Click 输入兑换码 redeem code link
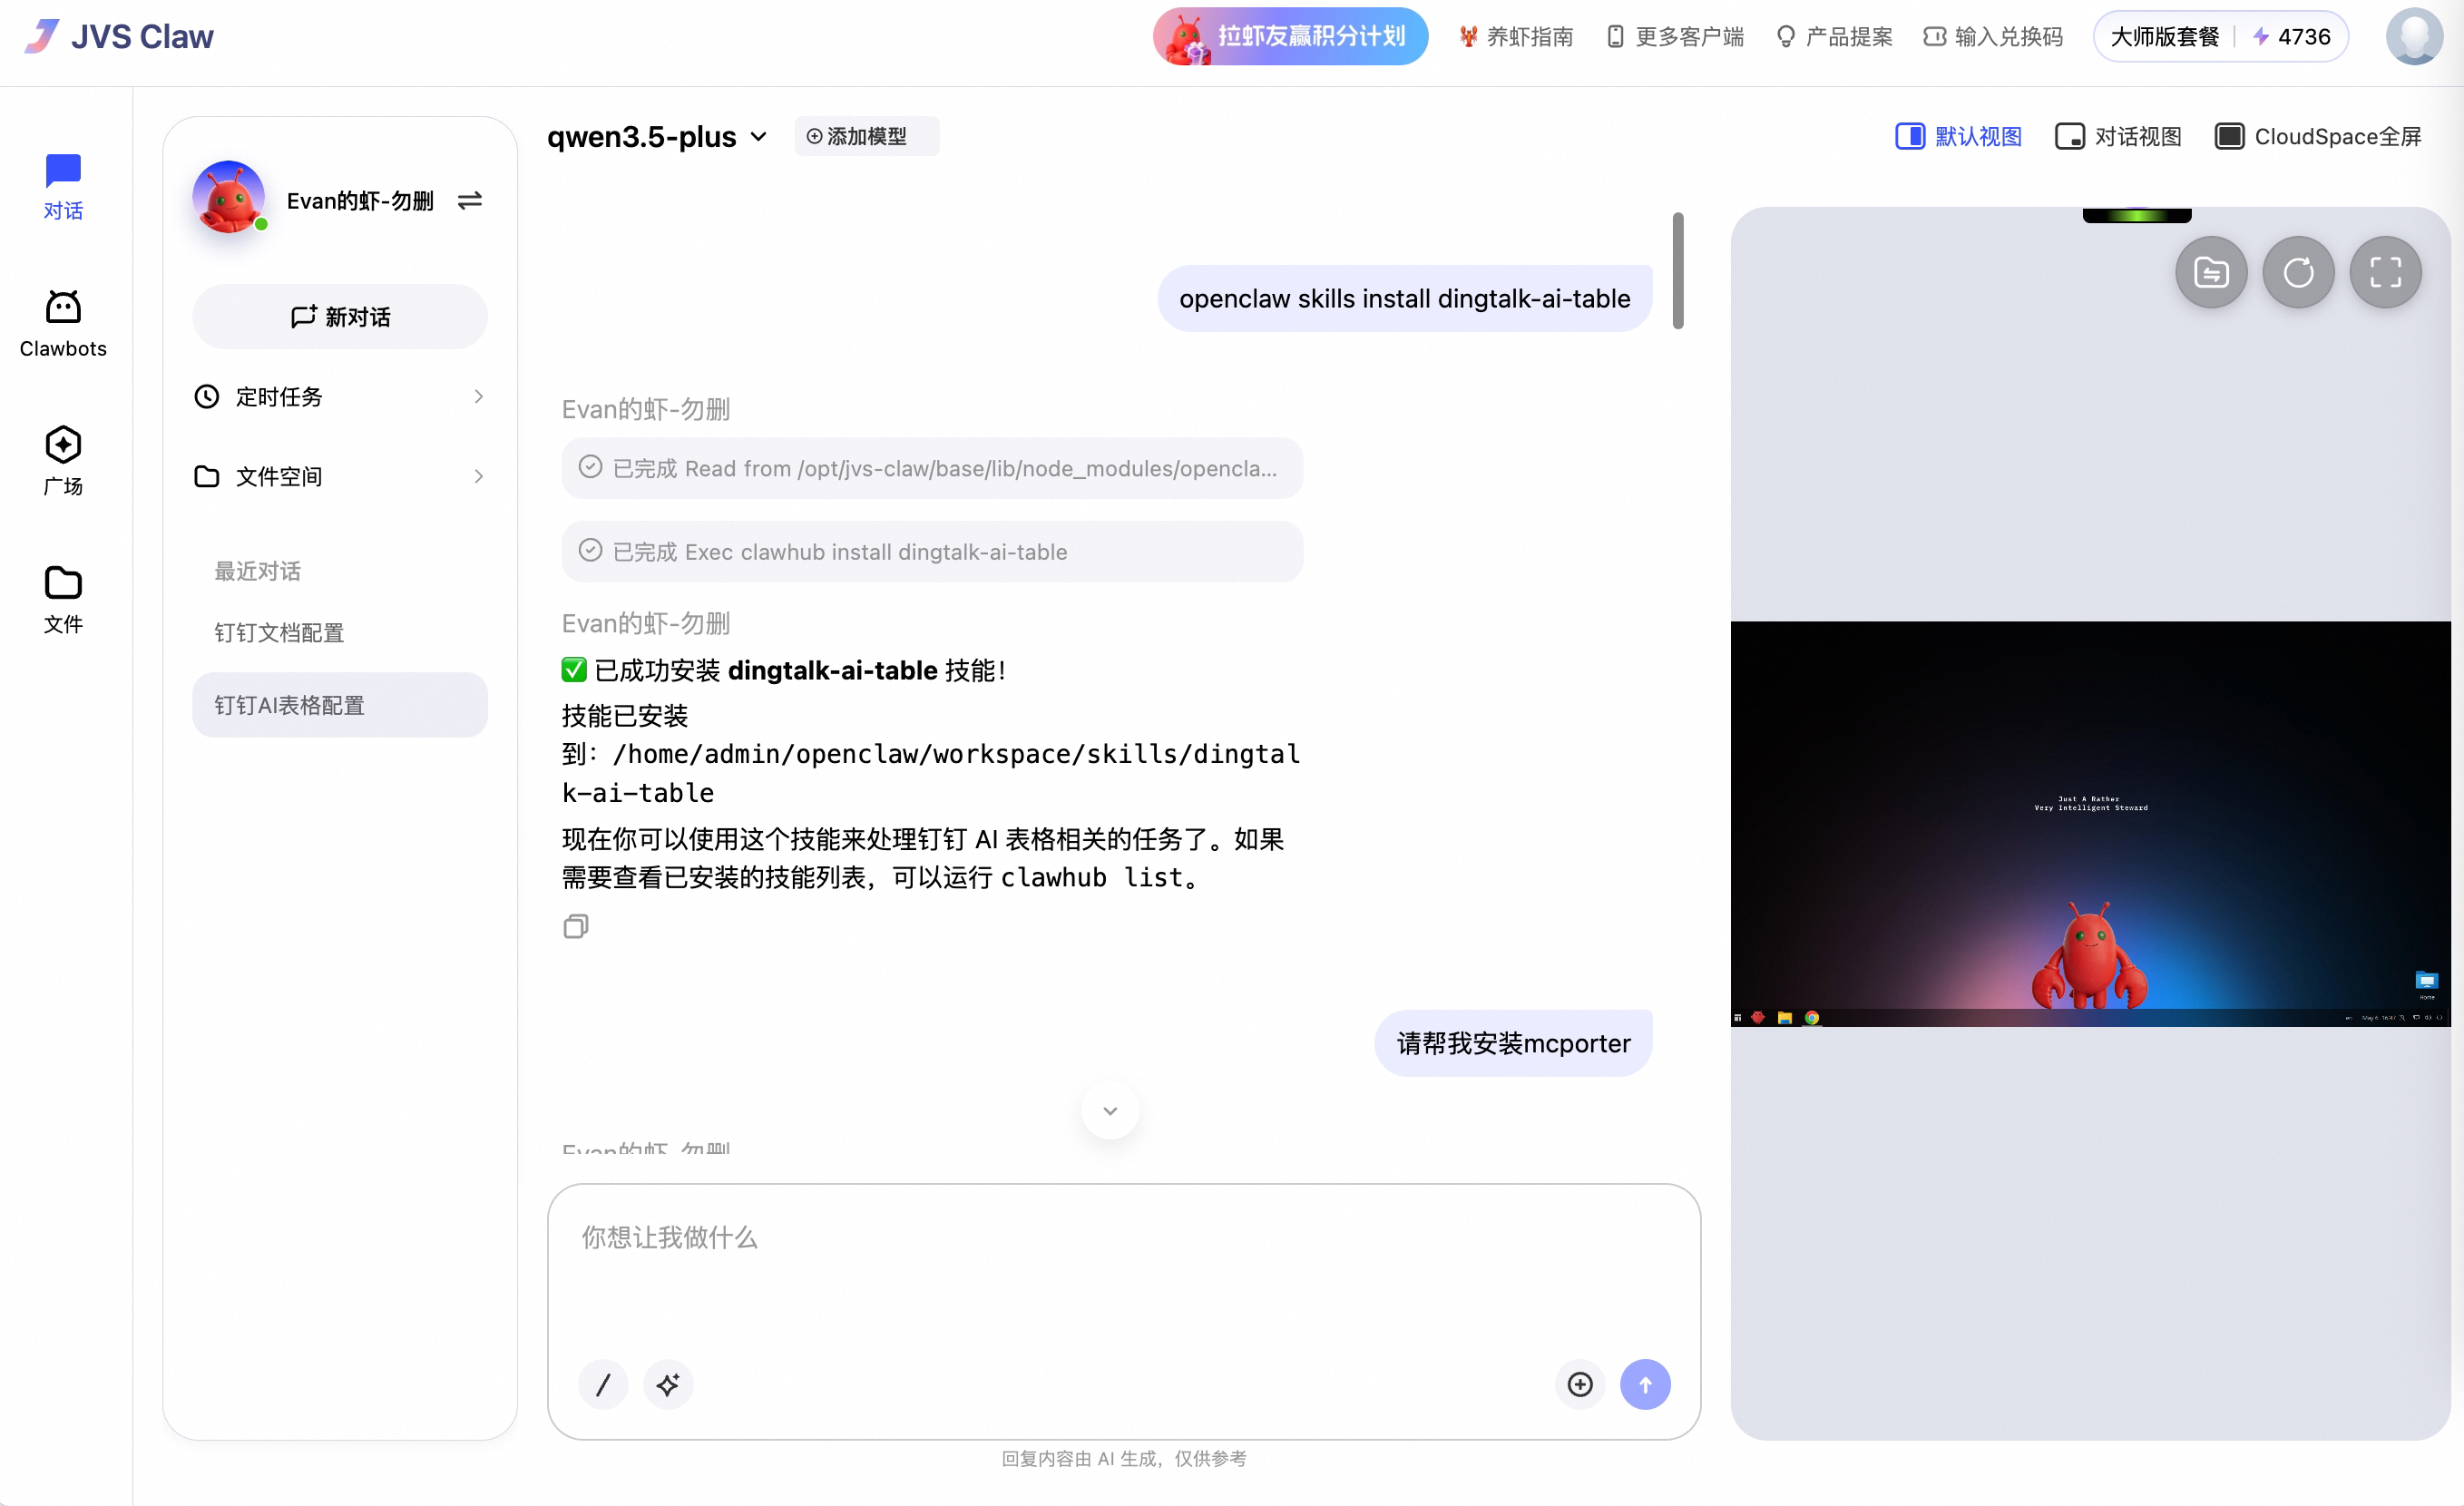This screenshot has height=1506, width=2464. click(1993, 37)
